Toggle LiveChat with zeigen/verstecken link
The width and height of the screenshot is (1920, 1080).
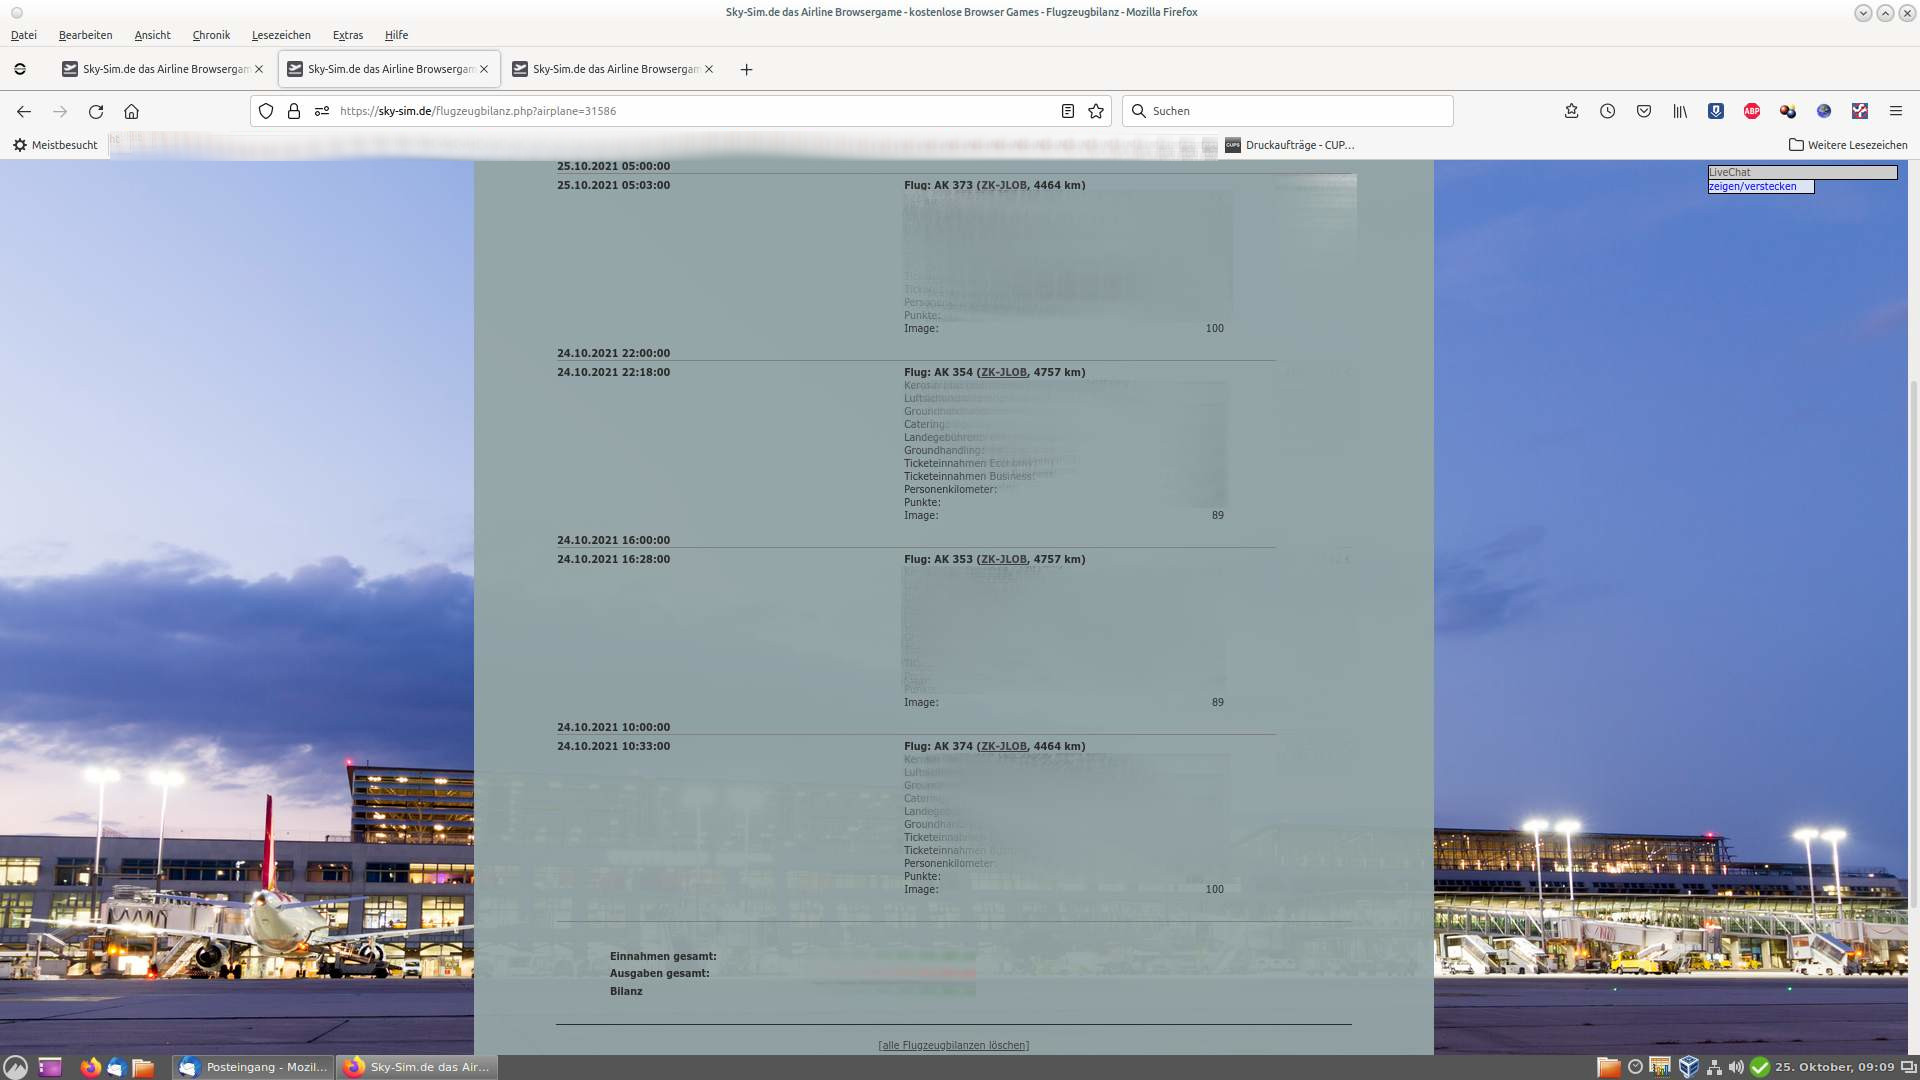click(x=1752, y=186)
